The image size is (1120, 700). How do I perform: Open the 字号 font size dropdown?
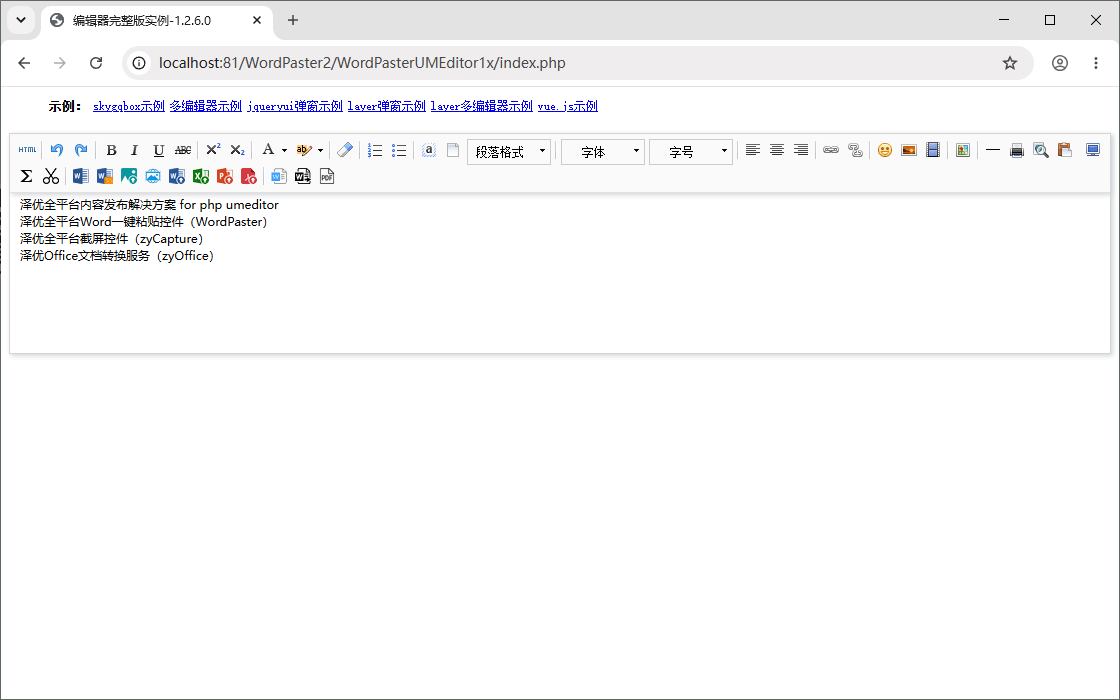tap(691, 151)
